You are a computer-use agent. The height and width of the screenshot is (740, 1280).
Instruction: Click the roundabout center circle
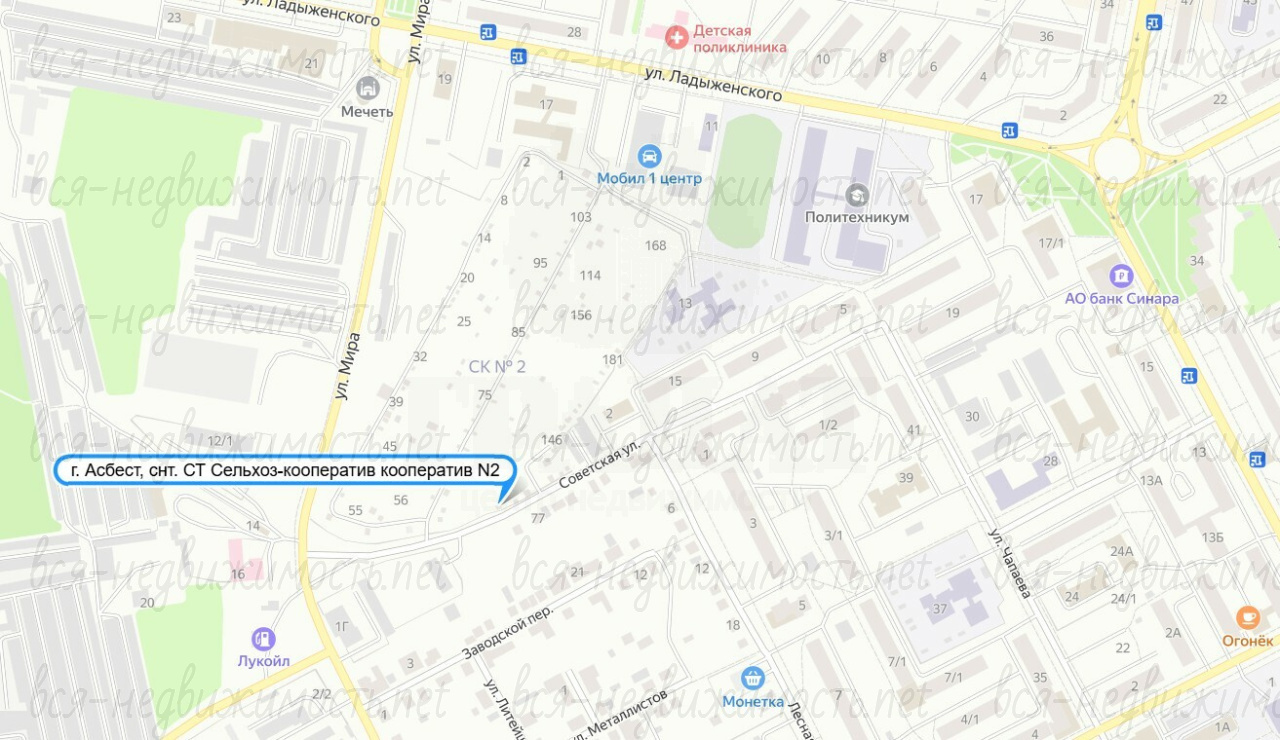tap(1117, 159)
